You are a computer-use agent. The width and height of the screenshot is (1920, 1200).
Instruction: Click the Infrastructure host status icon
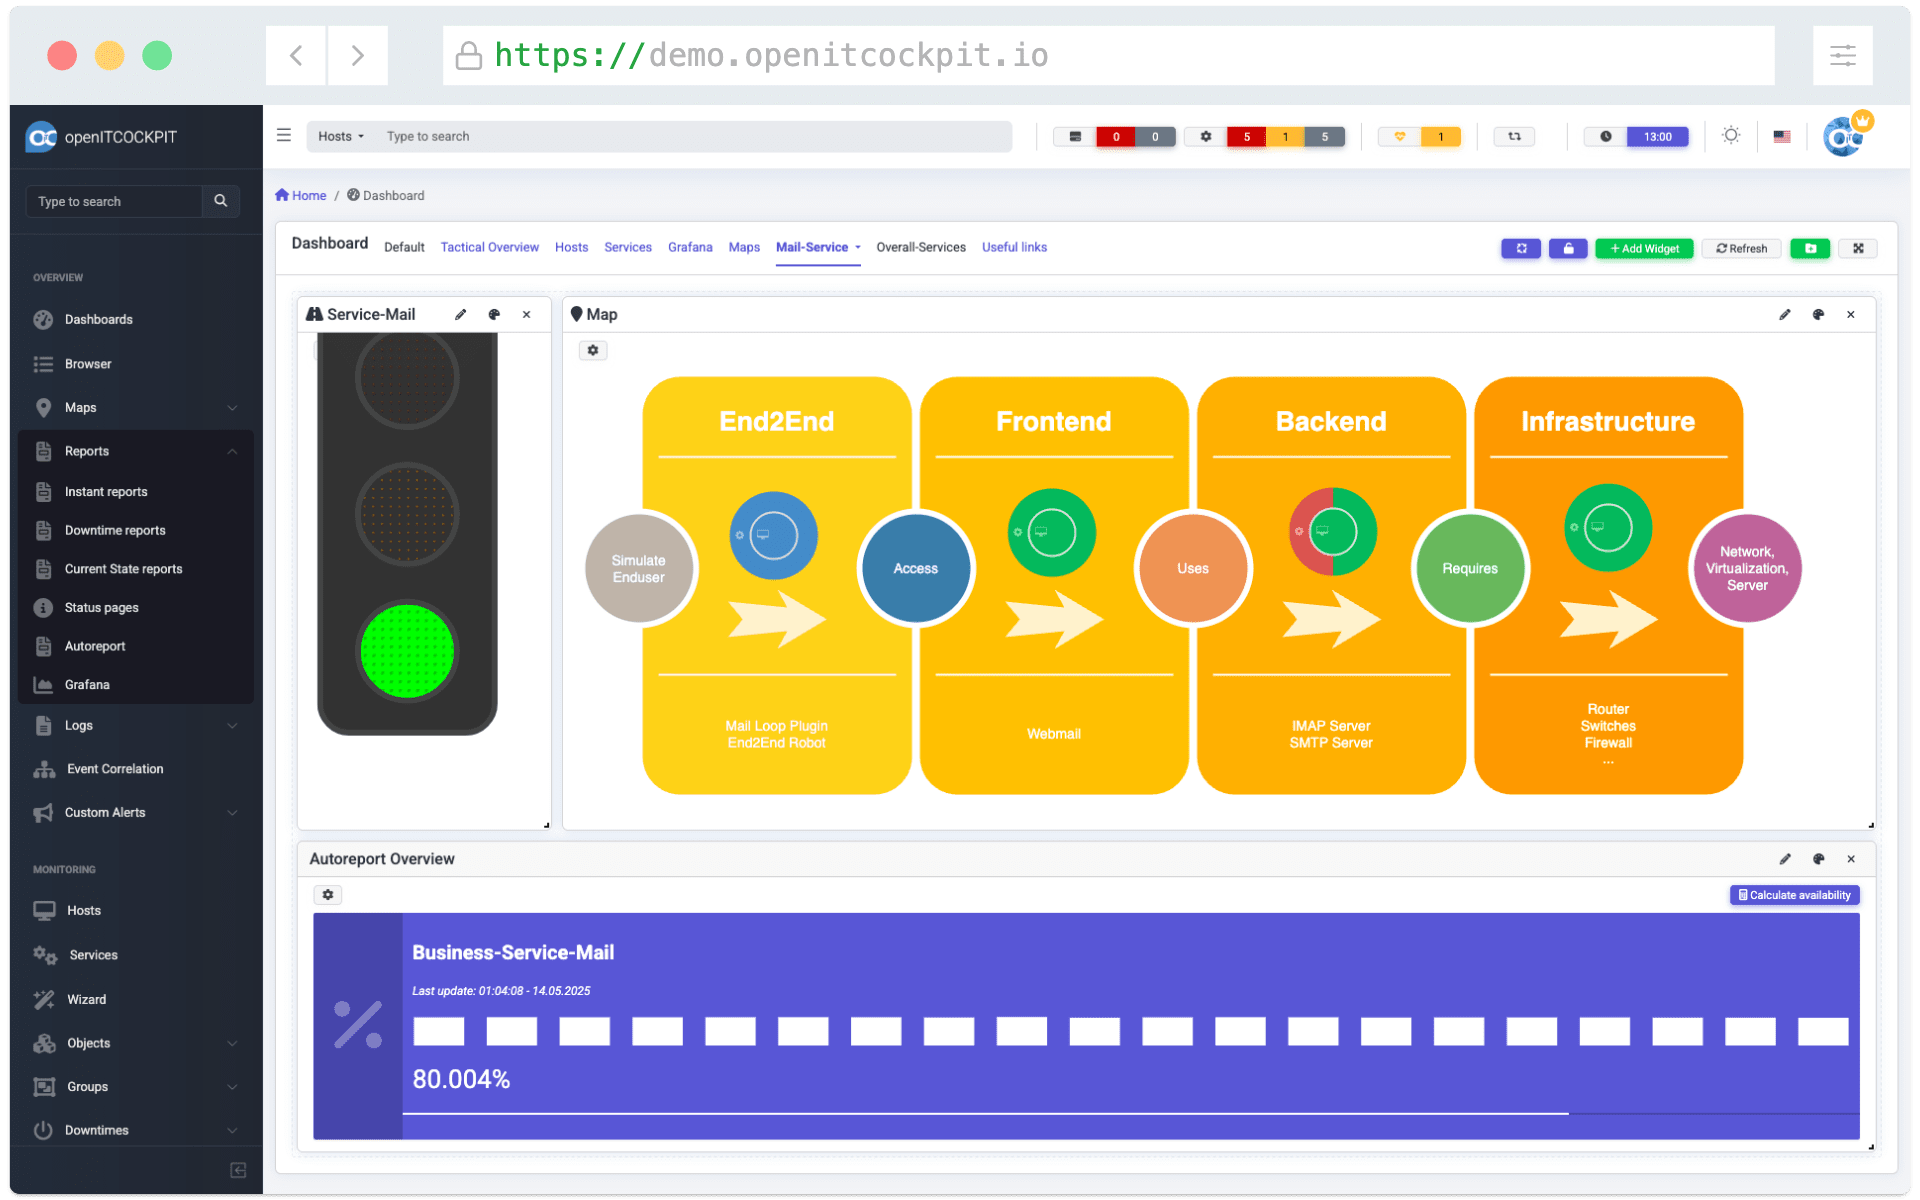[1608, 527]
